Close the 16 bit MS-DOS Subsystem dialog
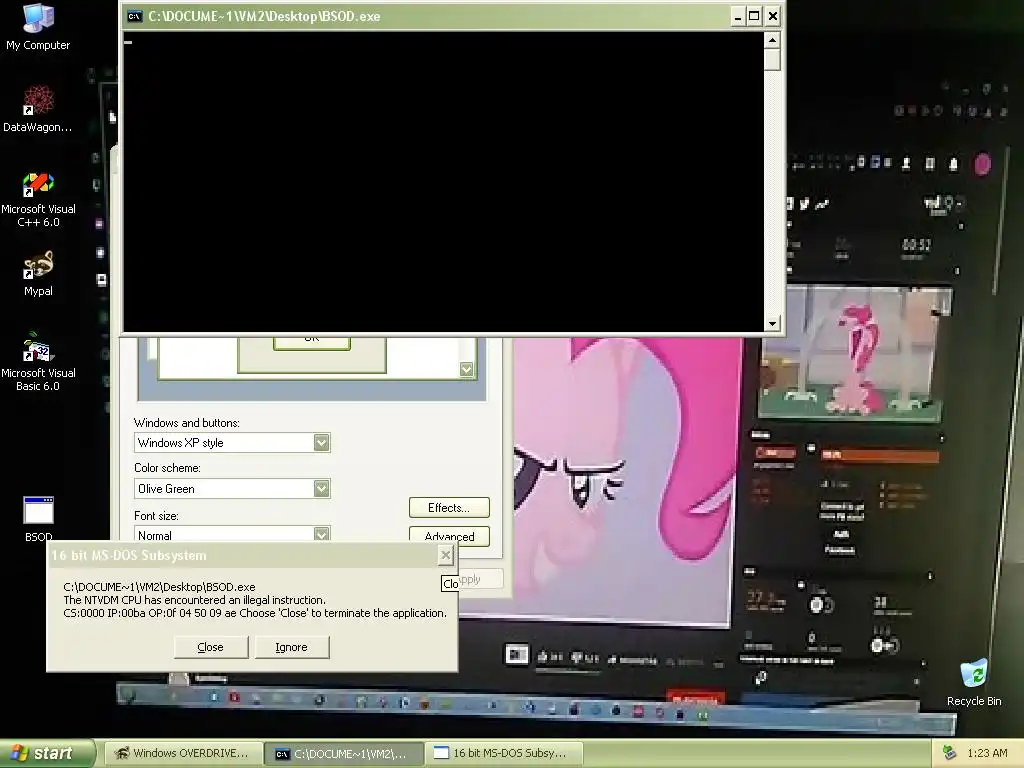 click(445, 555)
